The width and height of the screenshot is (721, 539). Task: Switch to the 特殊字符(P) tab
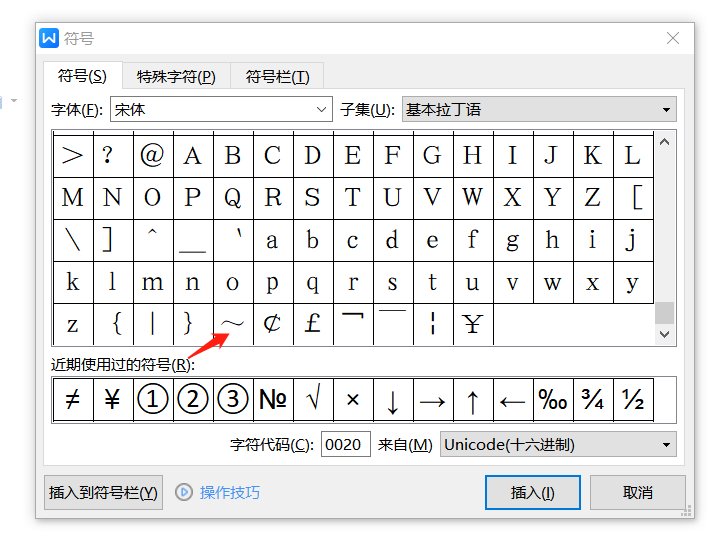(x=176, y=76)
